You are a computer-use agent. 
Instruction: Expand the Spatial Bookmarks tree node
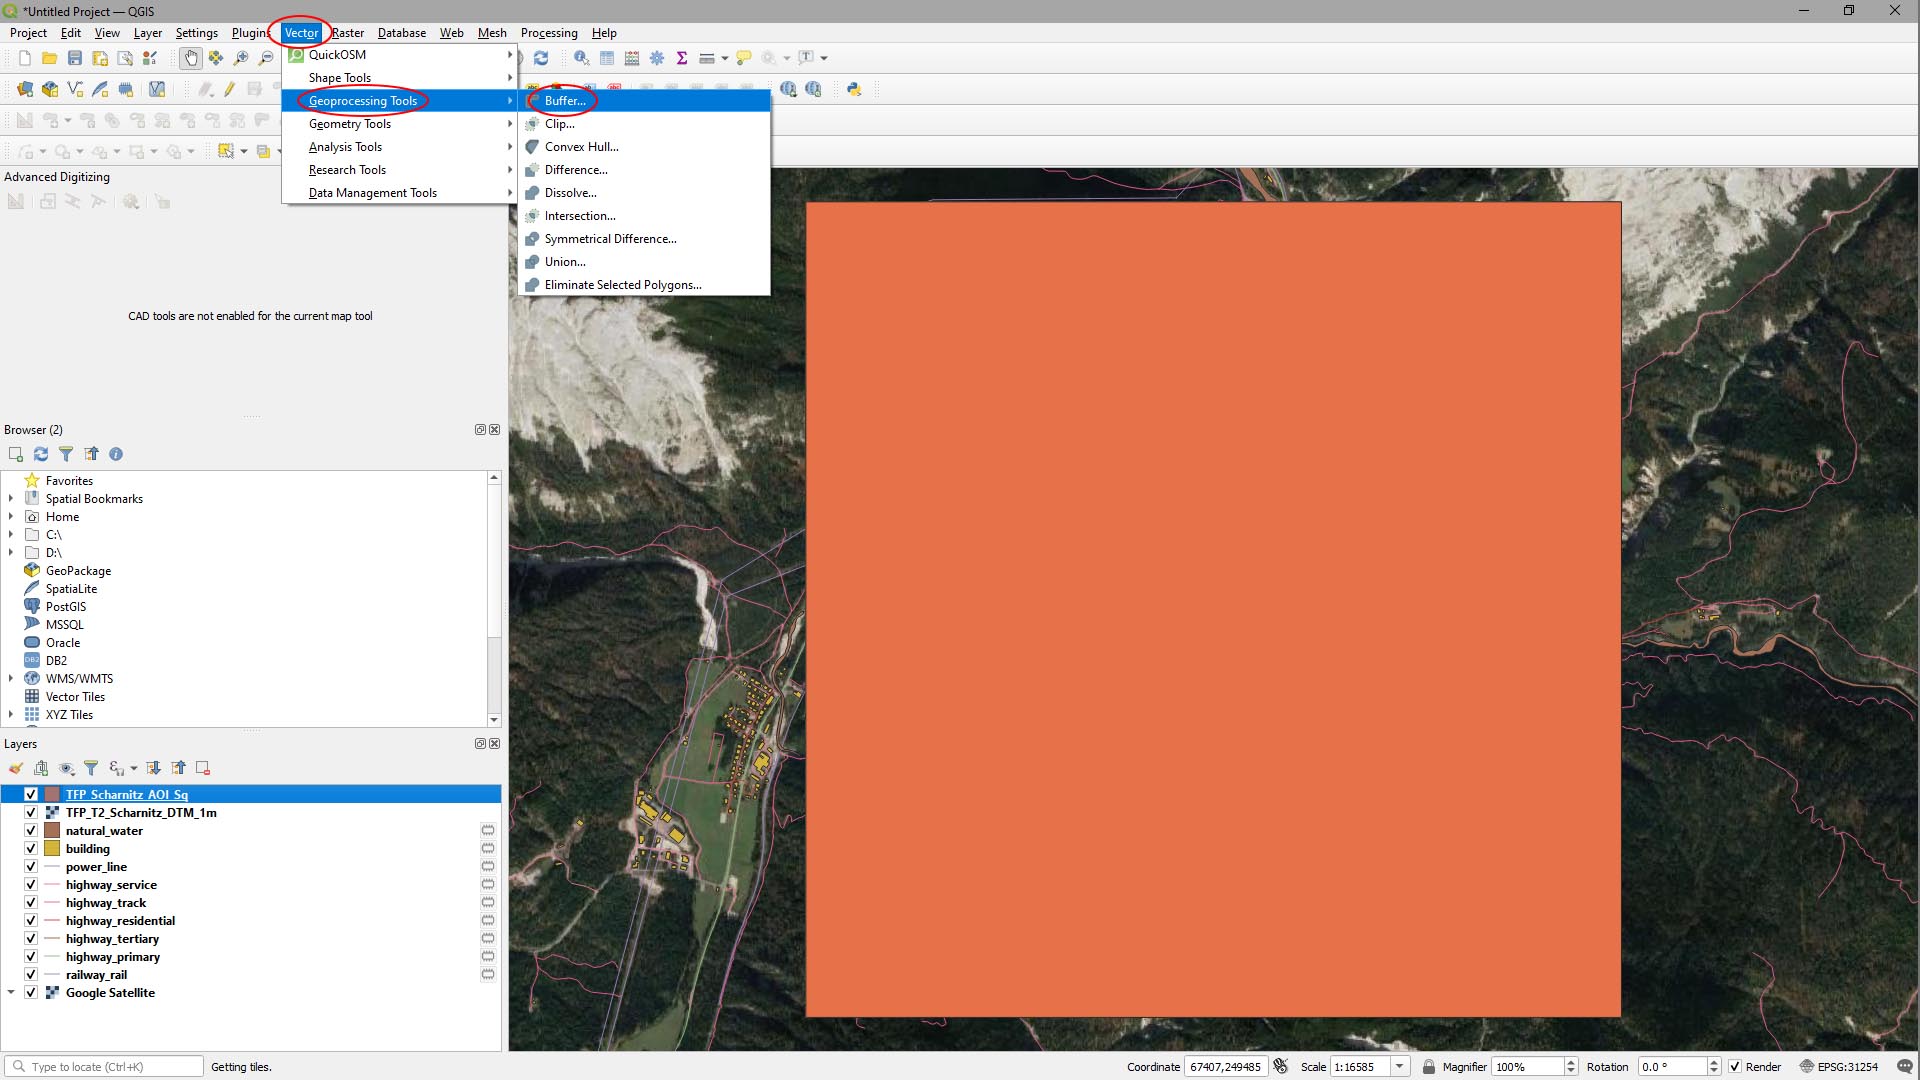(x=11, y=498)
